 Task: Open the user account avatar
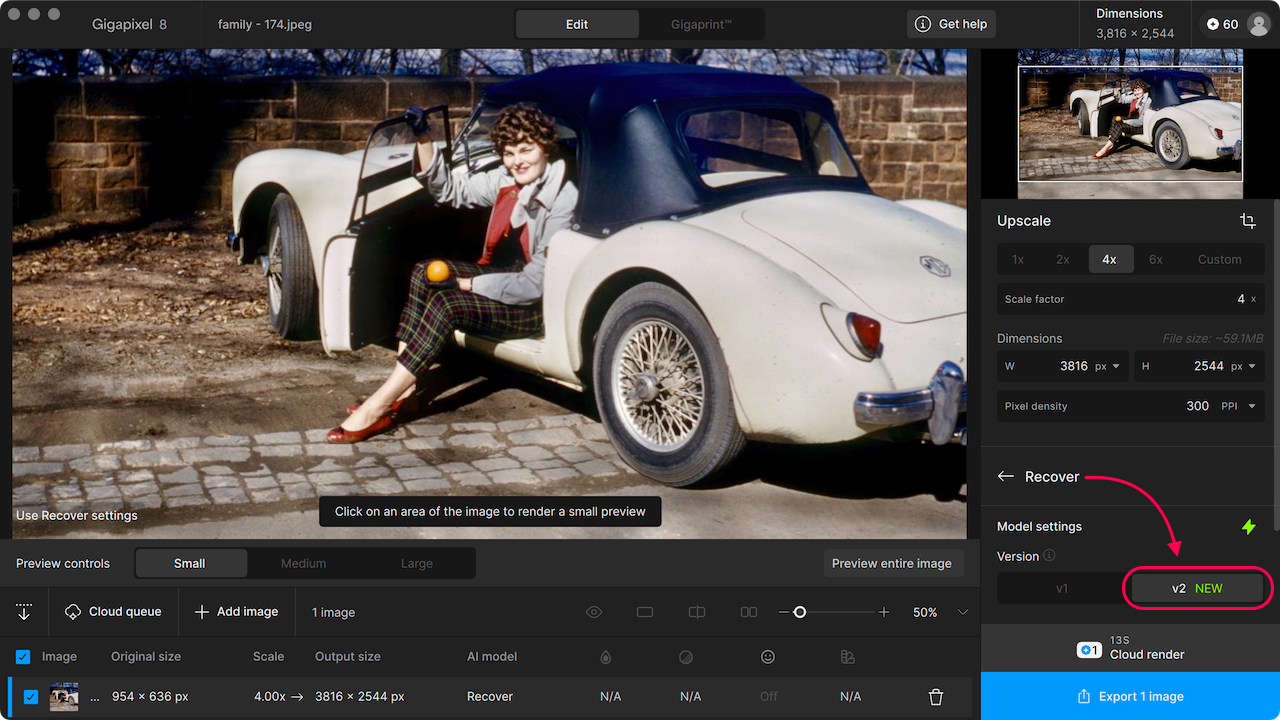pos(1258,24)
